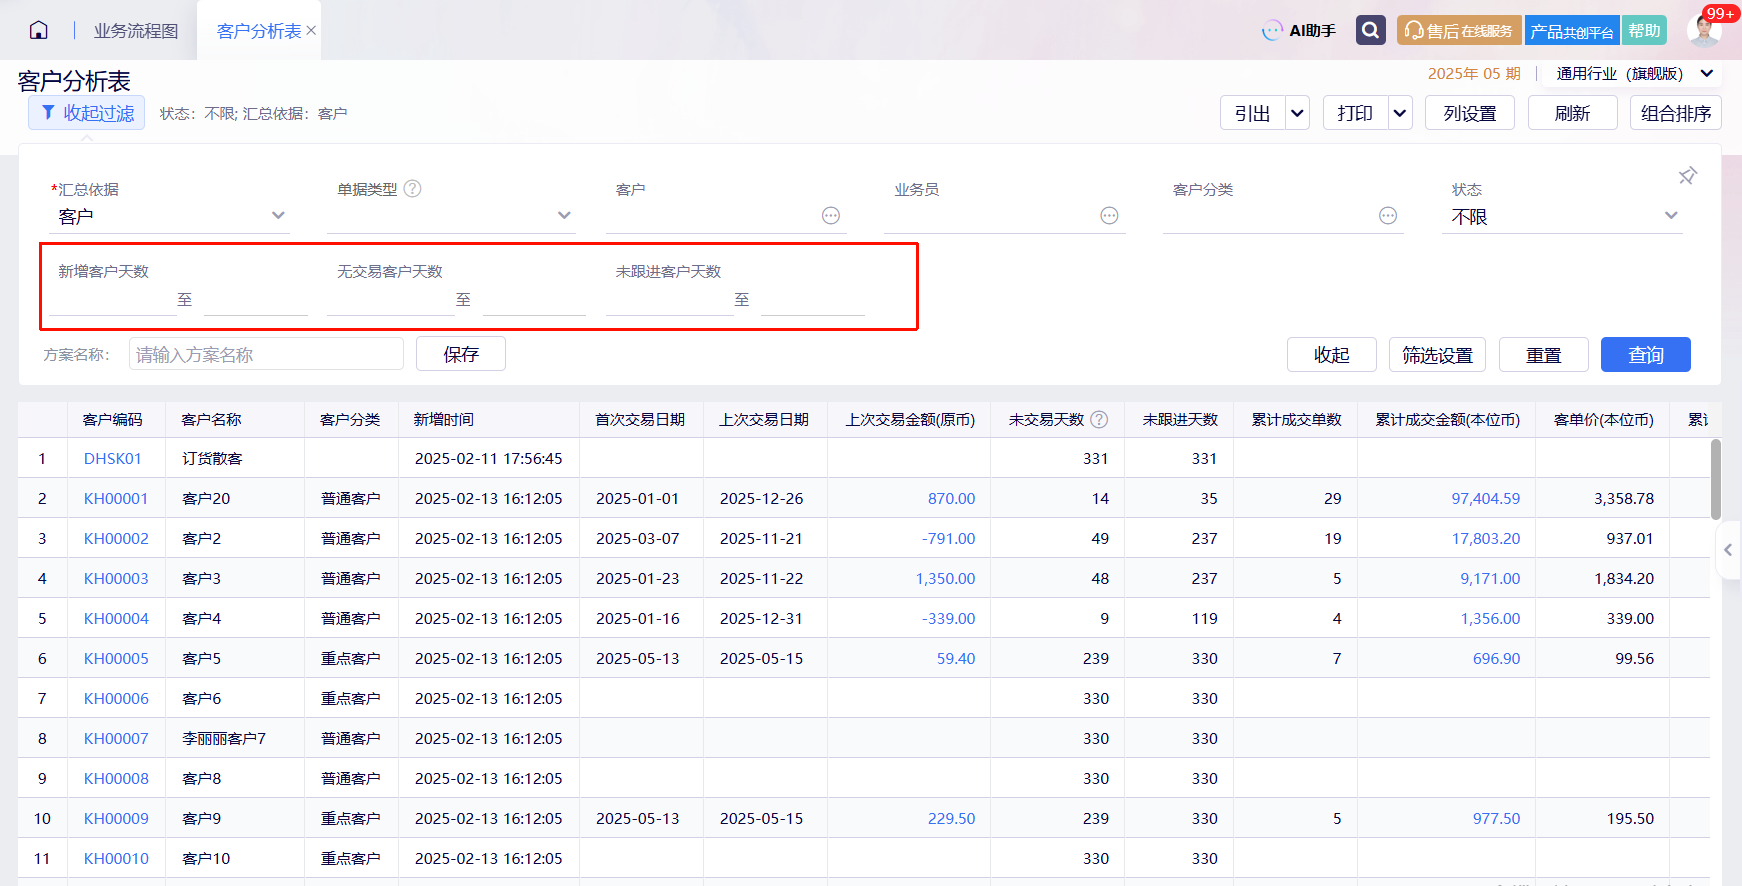
Task: Open 客户分类 selection ellipsis icon
Action: click(1388, 216)
